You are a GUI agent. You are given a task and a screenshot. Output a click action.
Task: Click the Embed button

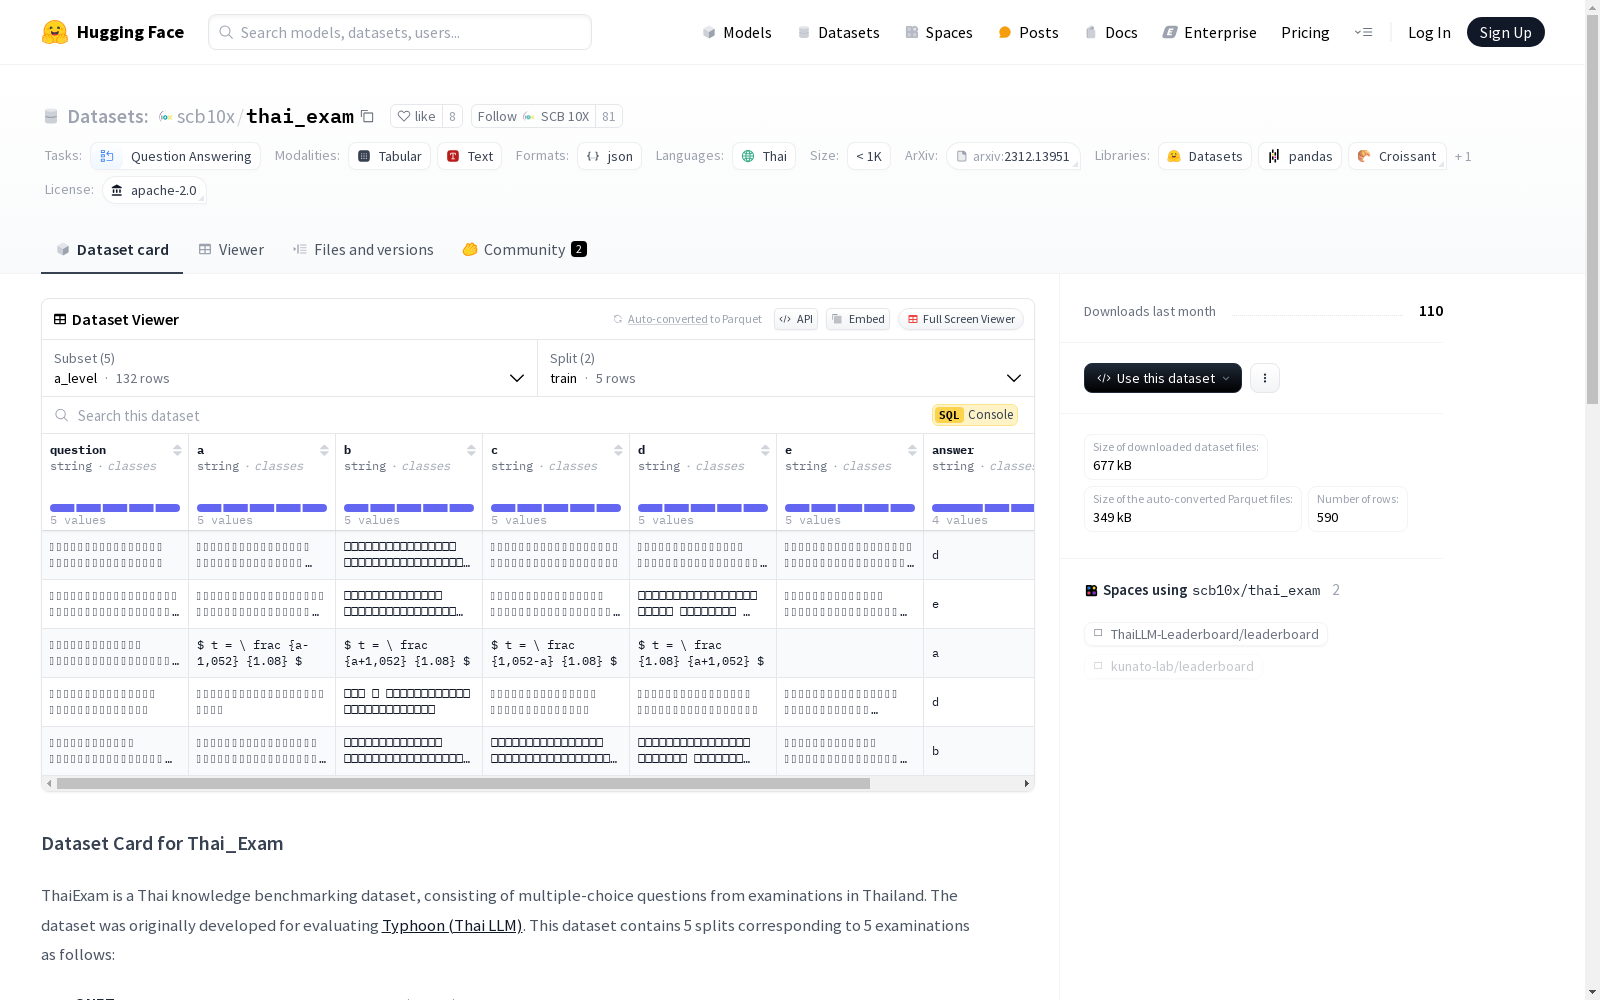click(858, 319)
